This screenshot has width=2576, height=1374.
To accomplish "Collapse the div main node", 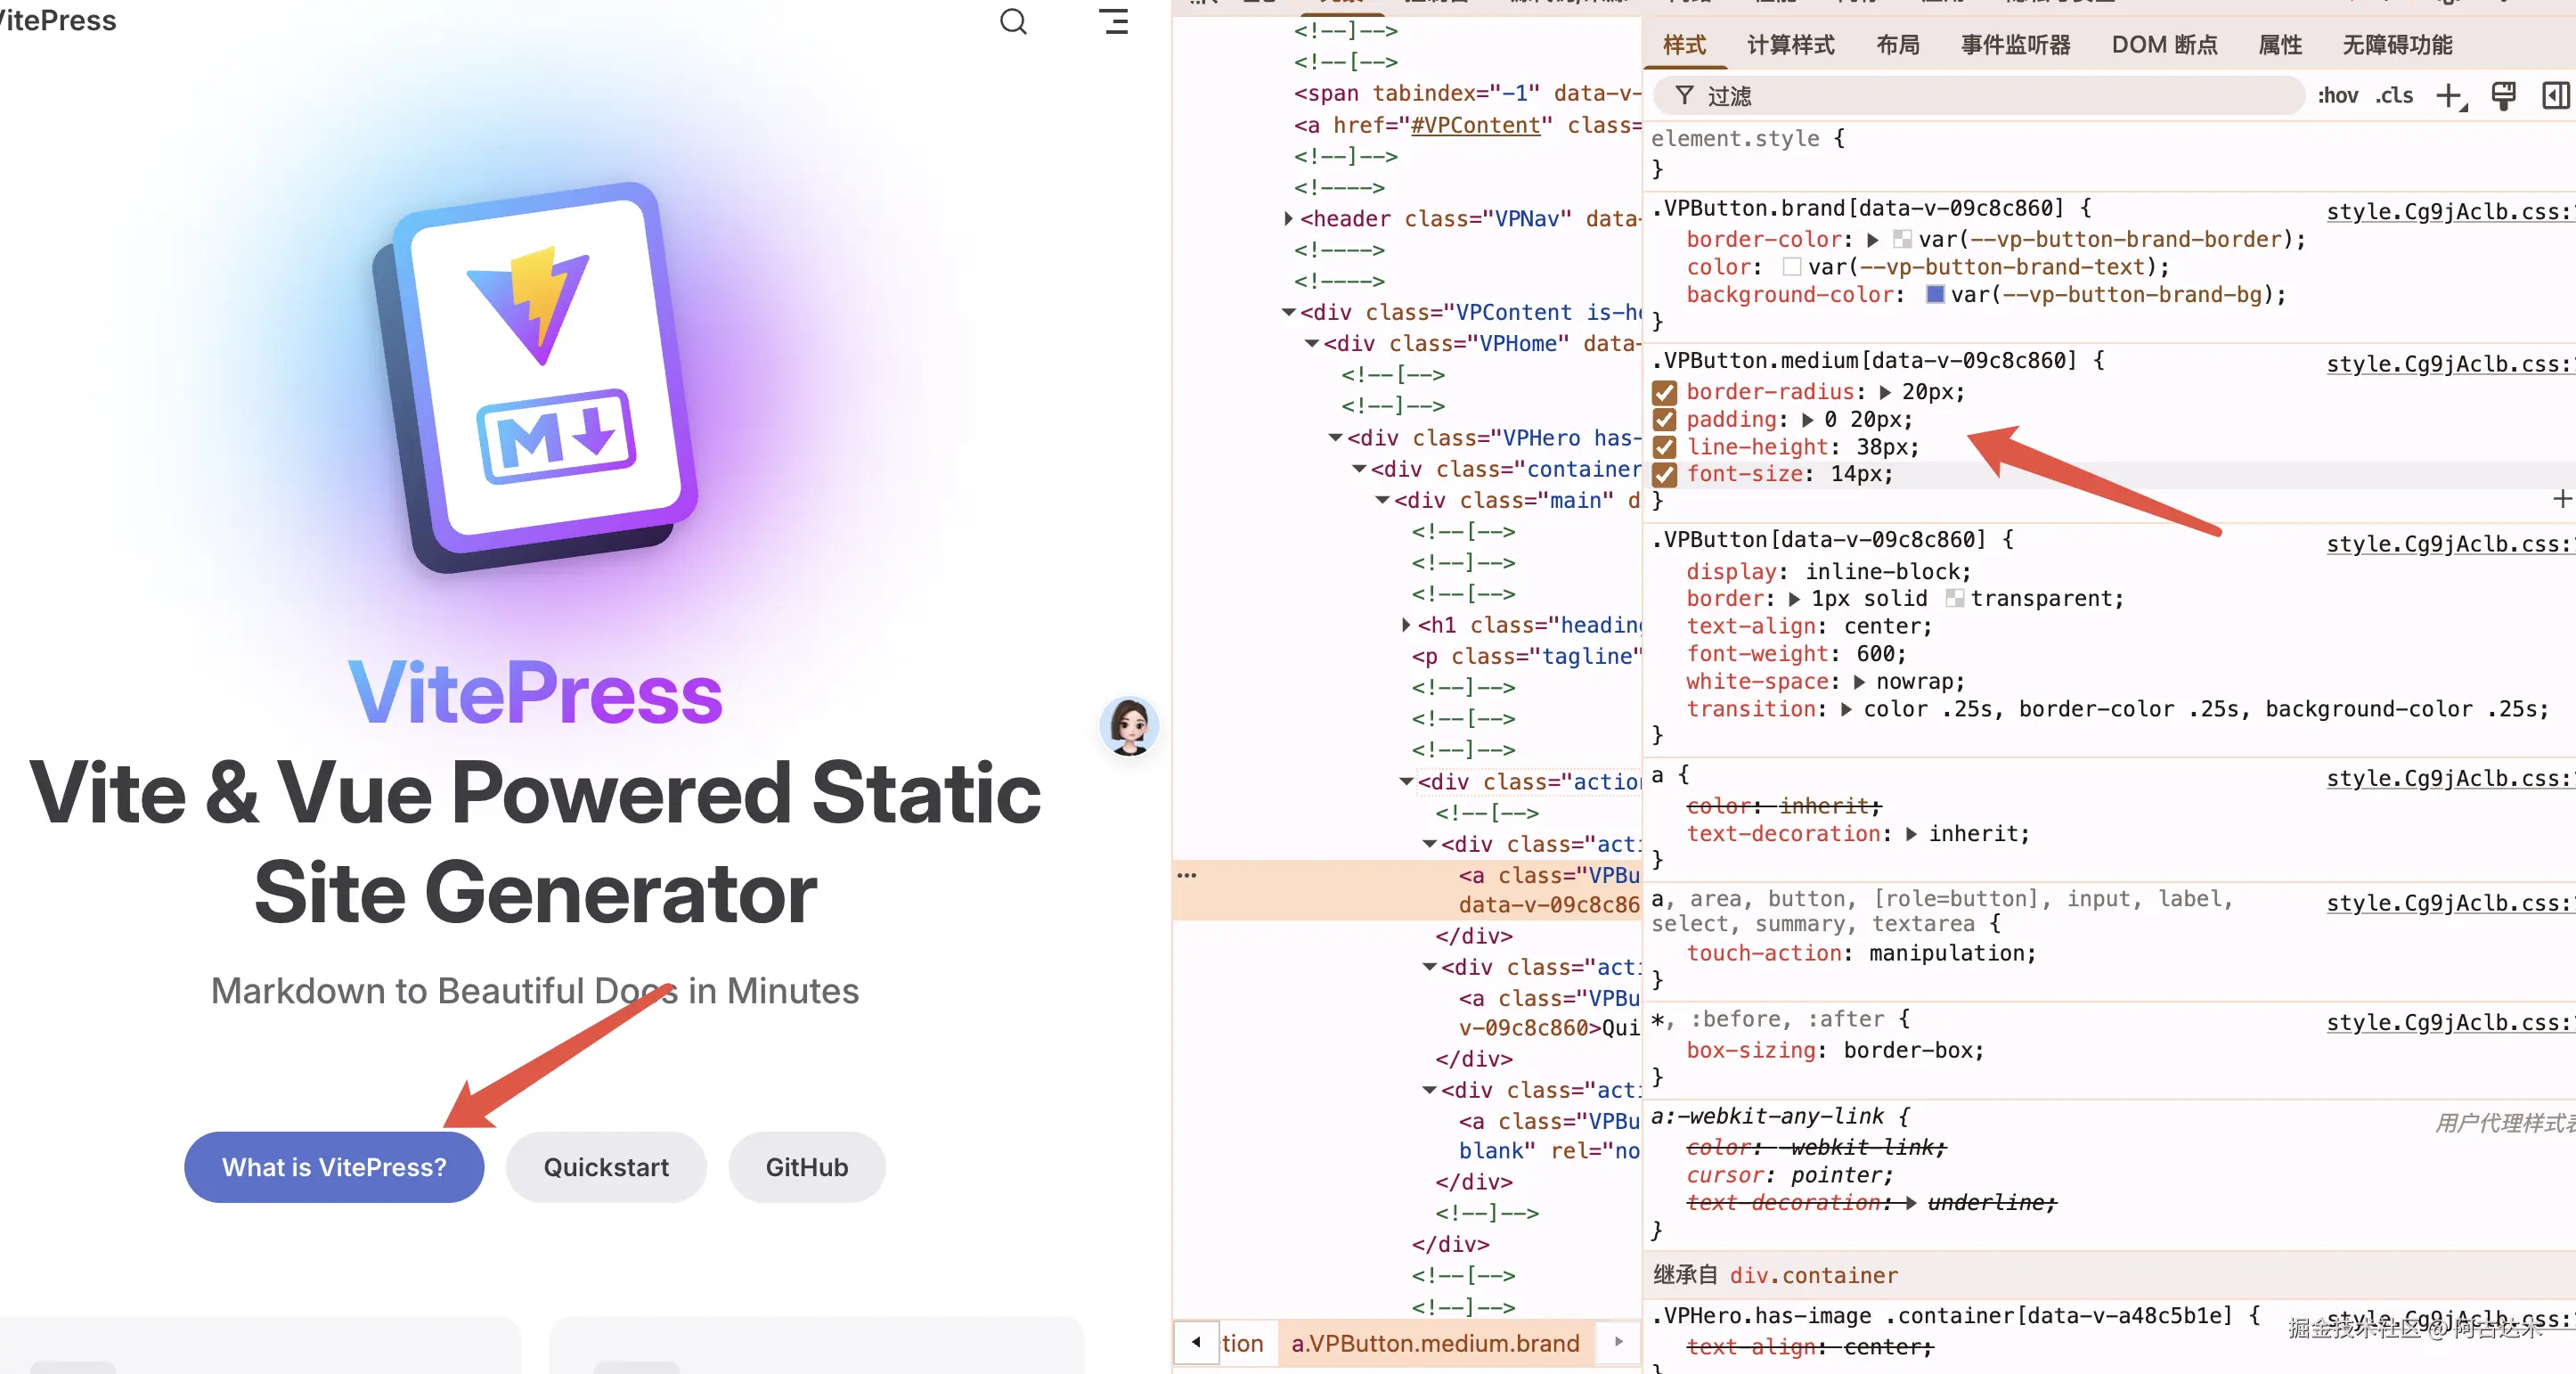I will tap(1383, 499).
